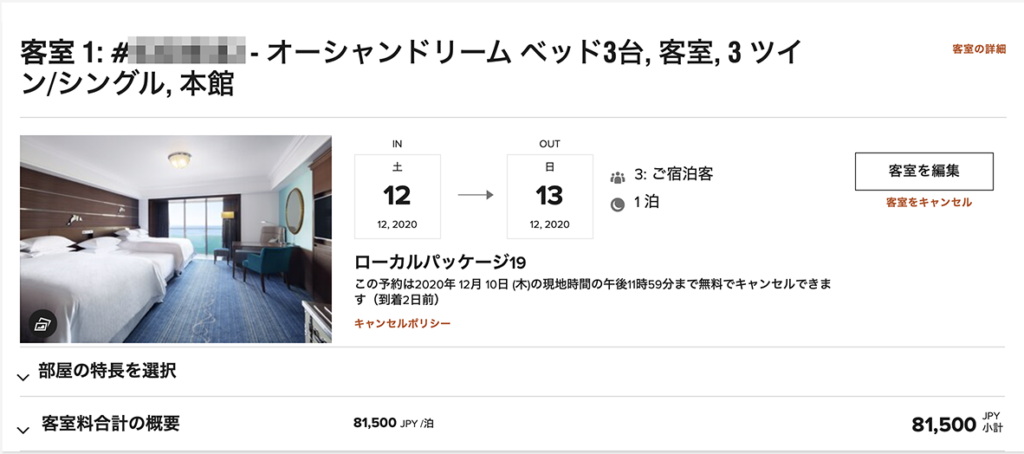Click the moon nights icon
Viewport: 1024px width, 454px height.
pos(617,204)
